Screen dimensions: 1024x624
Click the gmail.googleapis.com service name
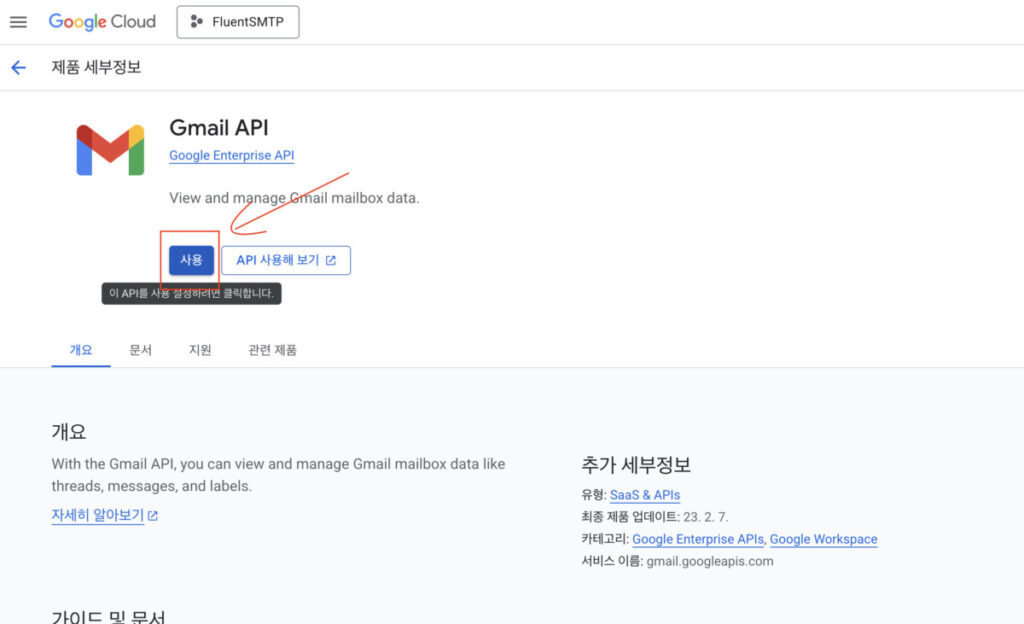[710, 561]
